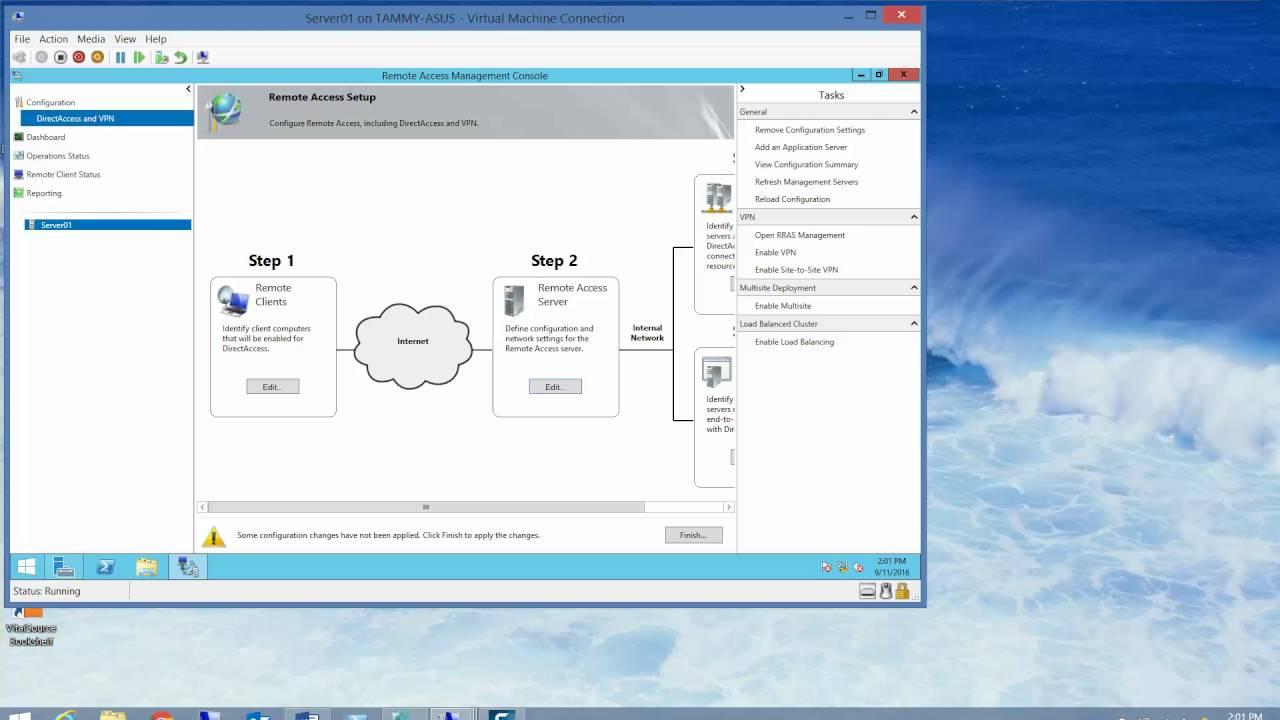Select the Server01 entry
Image resolution: width=1280 pixels, height=720 pixels.
point(108,225)
